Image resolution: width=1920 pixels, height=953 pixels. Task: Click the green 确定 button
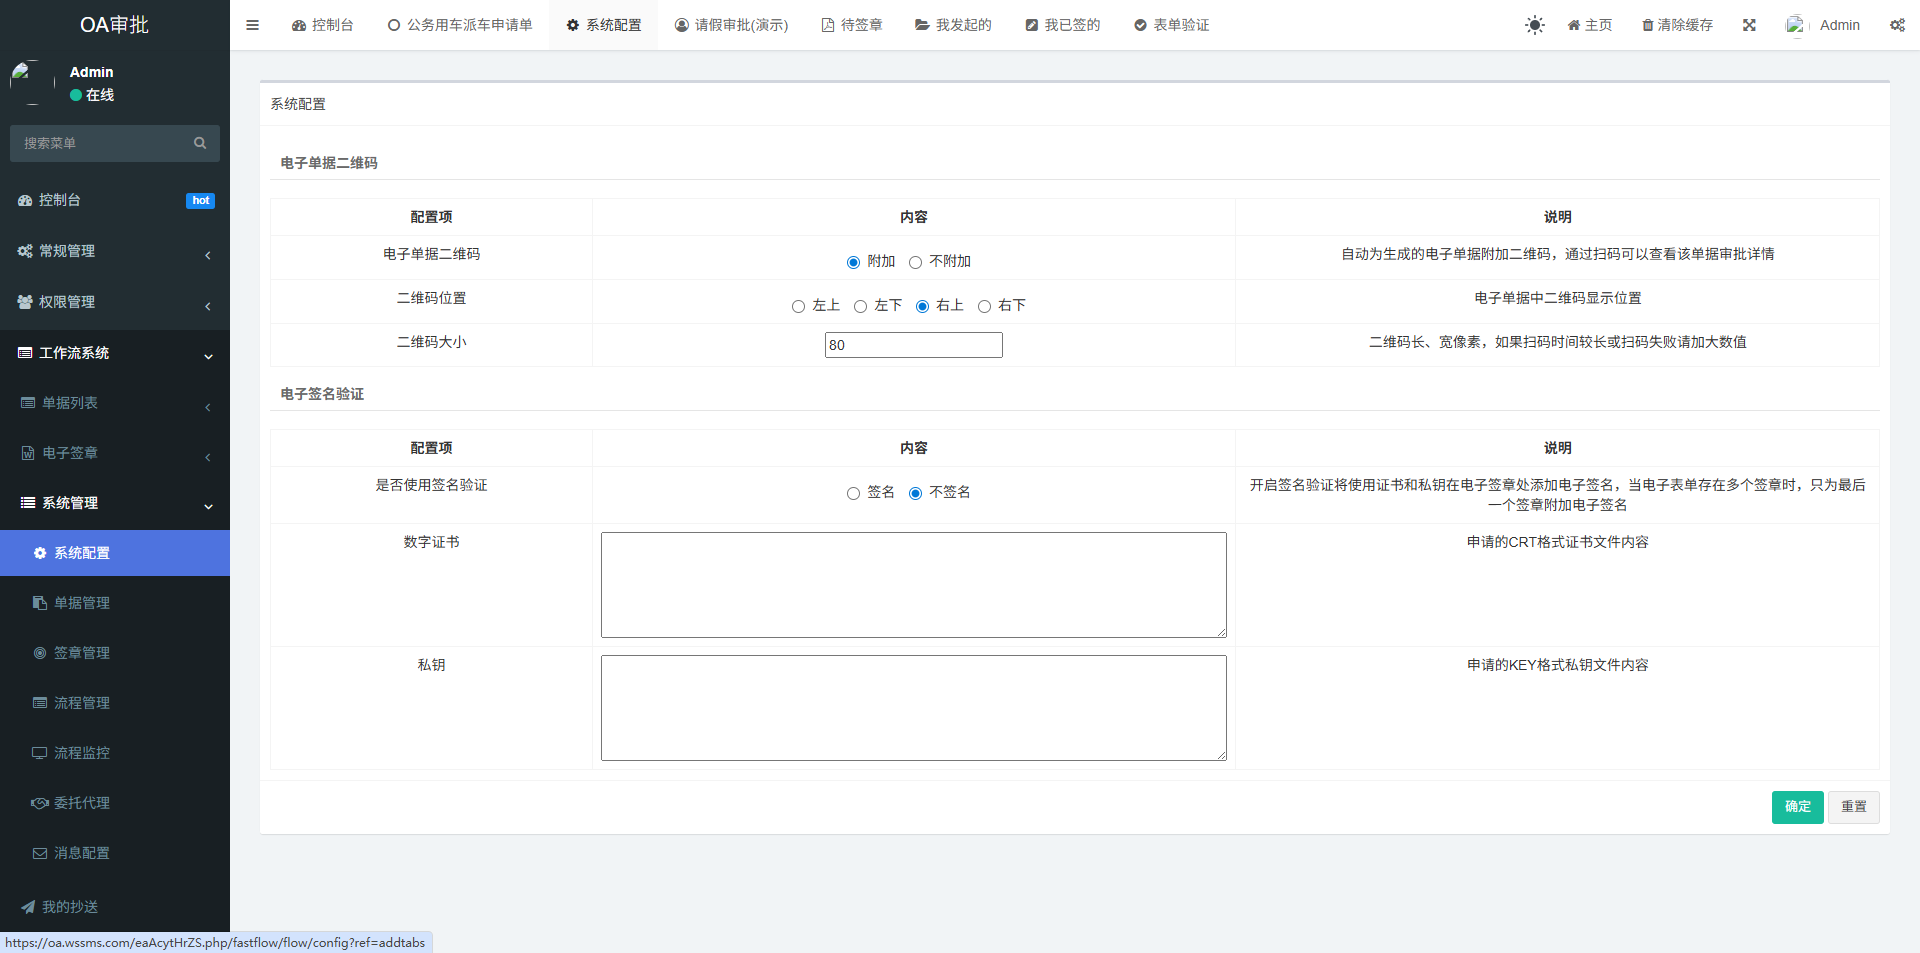tap(1797, 807)
